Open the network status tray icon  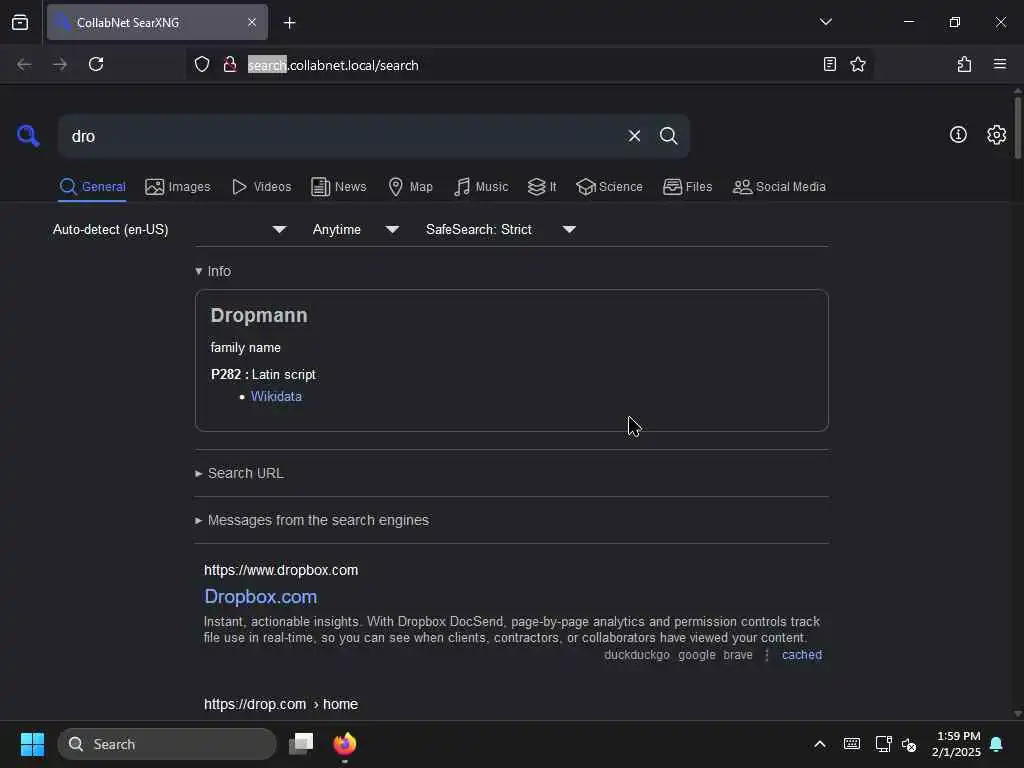[x=883, y=744]
